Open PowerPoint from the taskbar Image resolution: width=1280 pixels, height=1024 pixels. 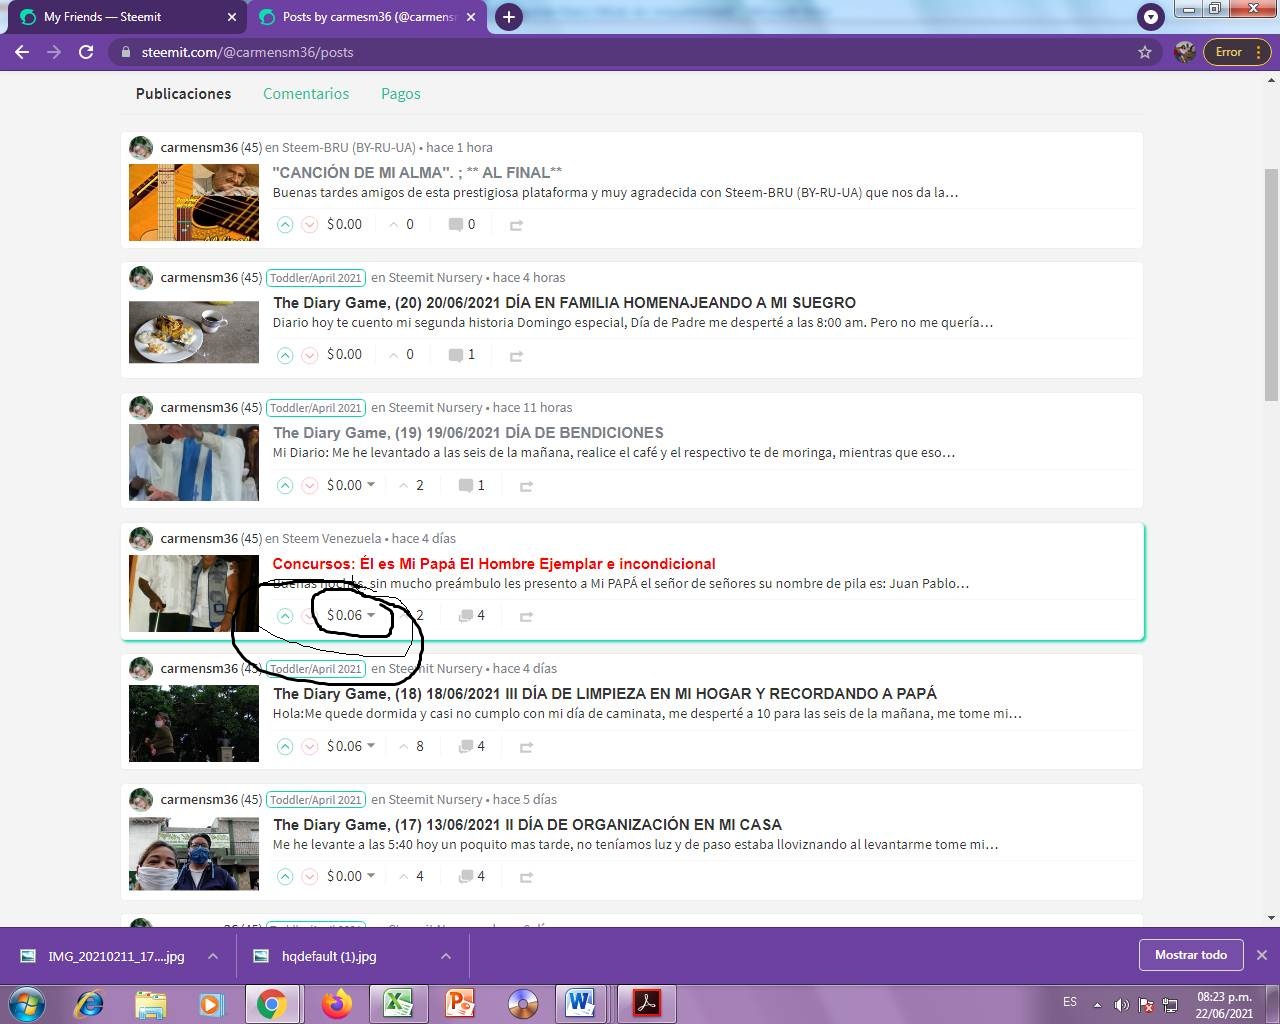(x=459, y=1003)
